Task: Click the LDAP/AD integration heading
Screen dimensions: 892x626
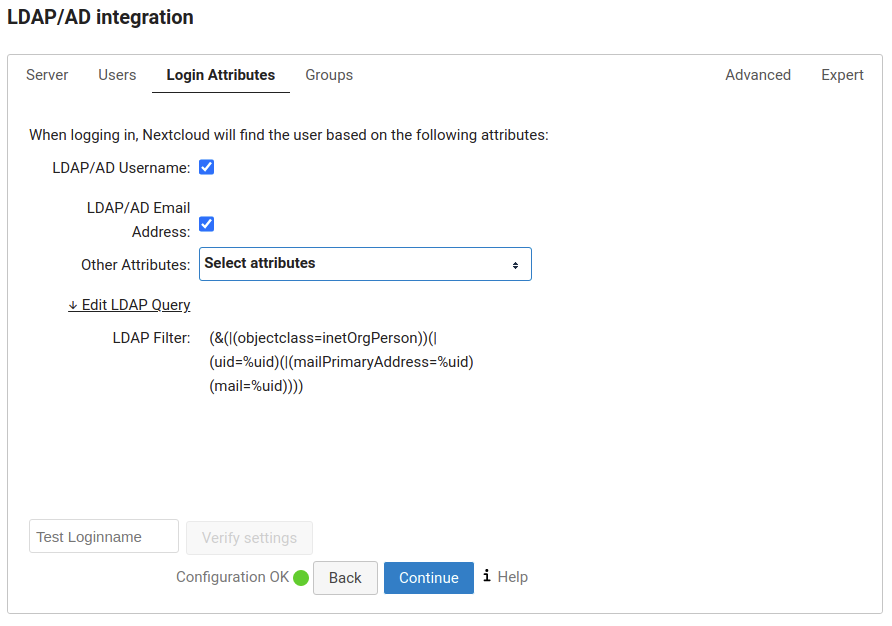Action: click(100, 17)
